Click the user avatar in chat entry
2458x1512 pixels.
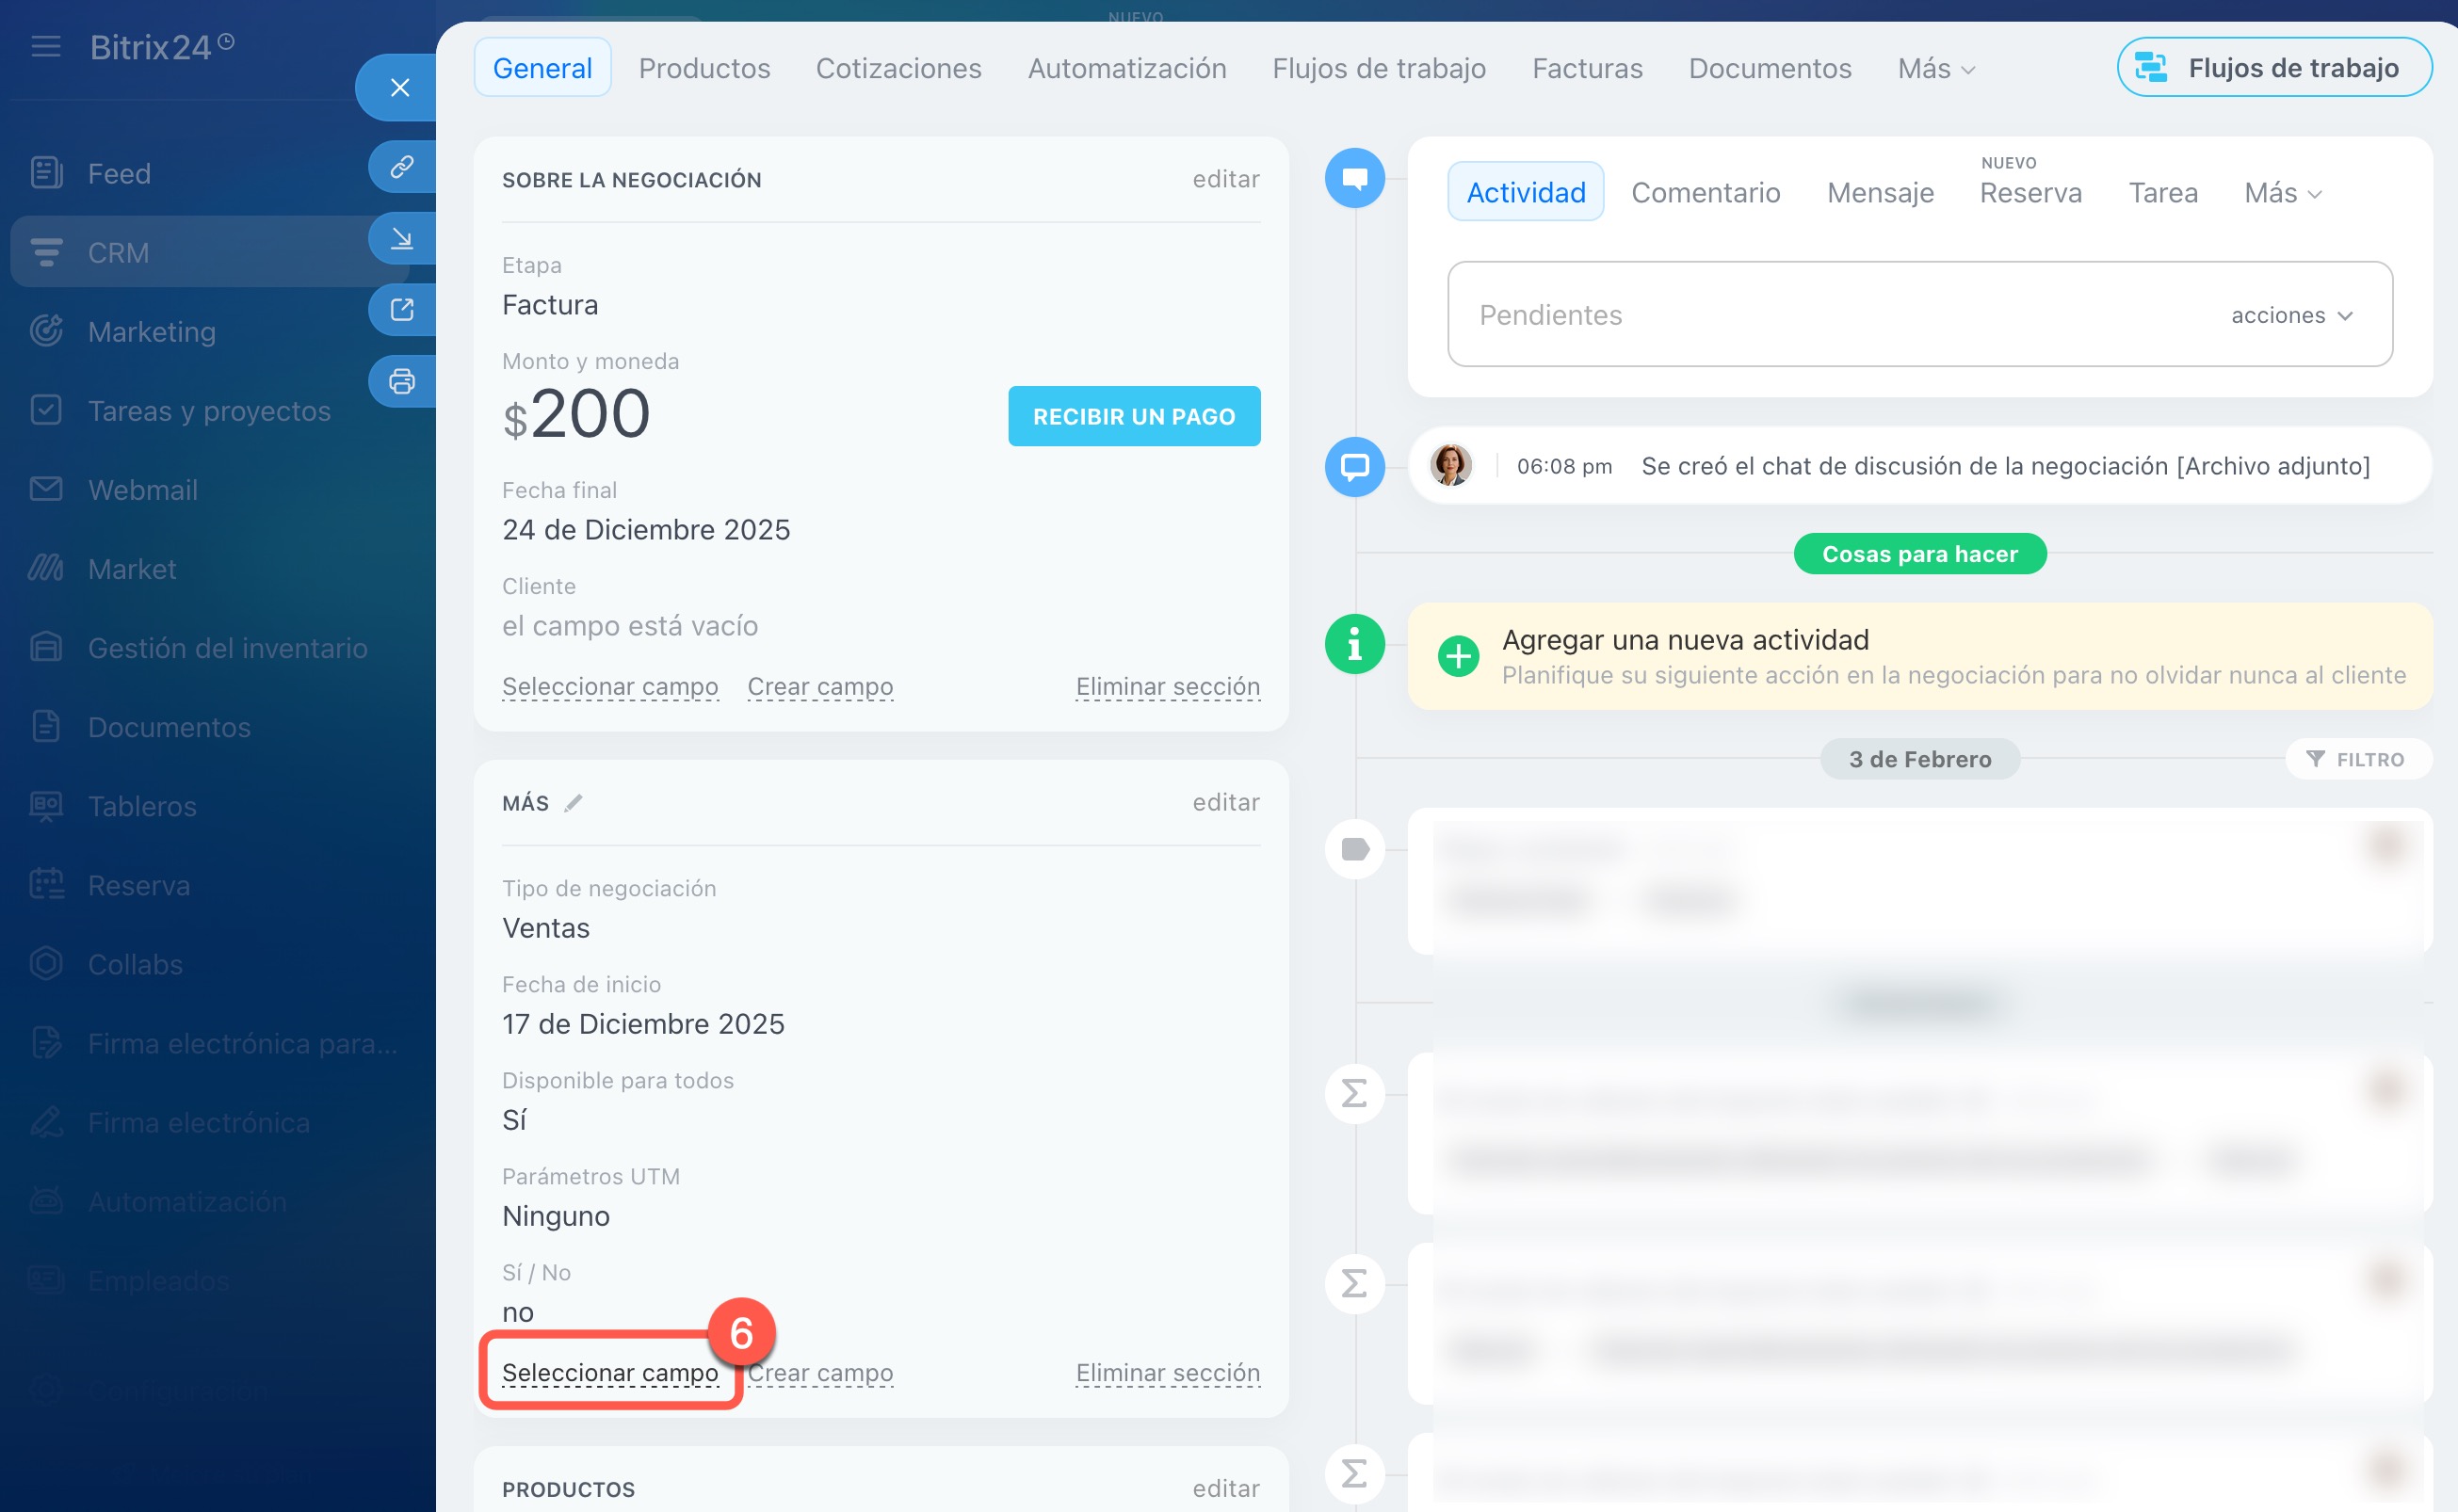click(1450, 466)
